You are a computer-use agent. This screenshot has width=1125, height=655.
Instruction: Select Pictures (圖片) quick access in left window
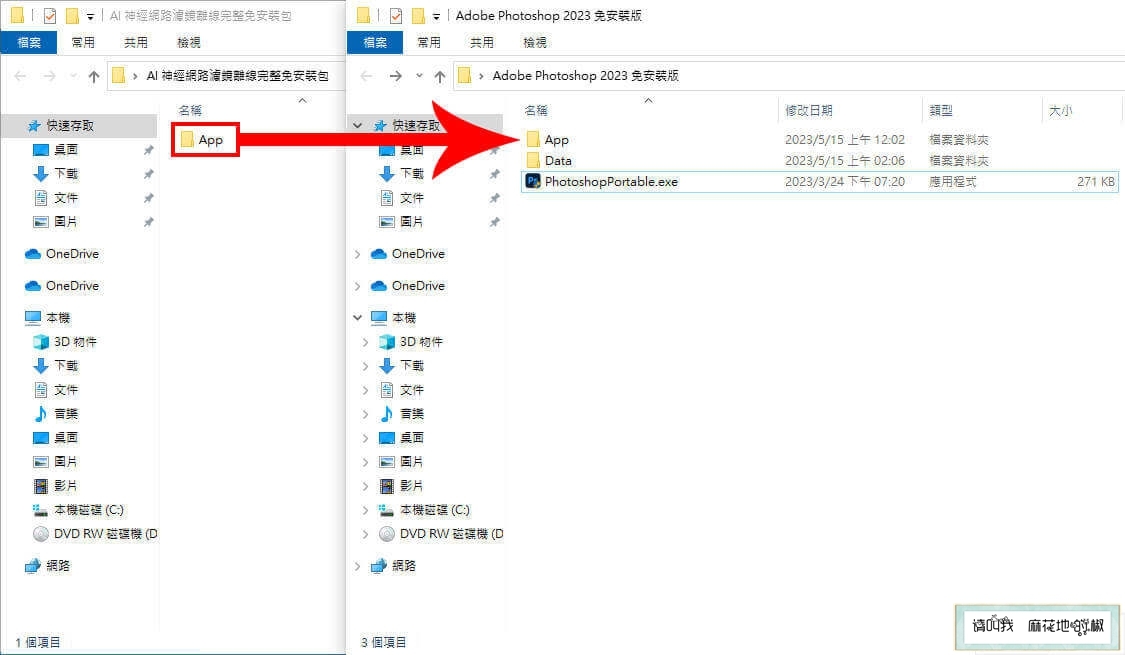tap(56, 222)
